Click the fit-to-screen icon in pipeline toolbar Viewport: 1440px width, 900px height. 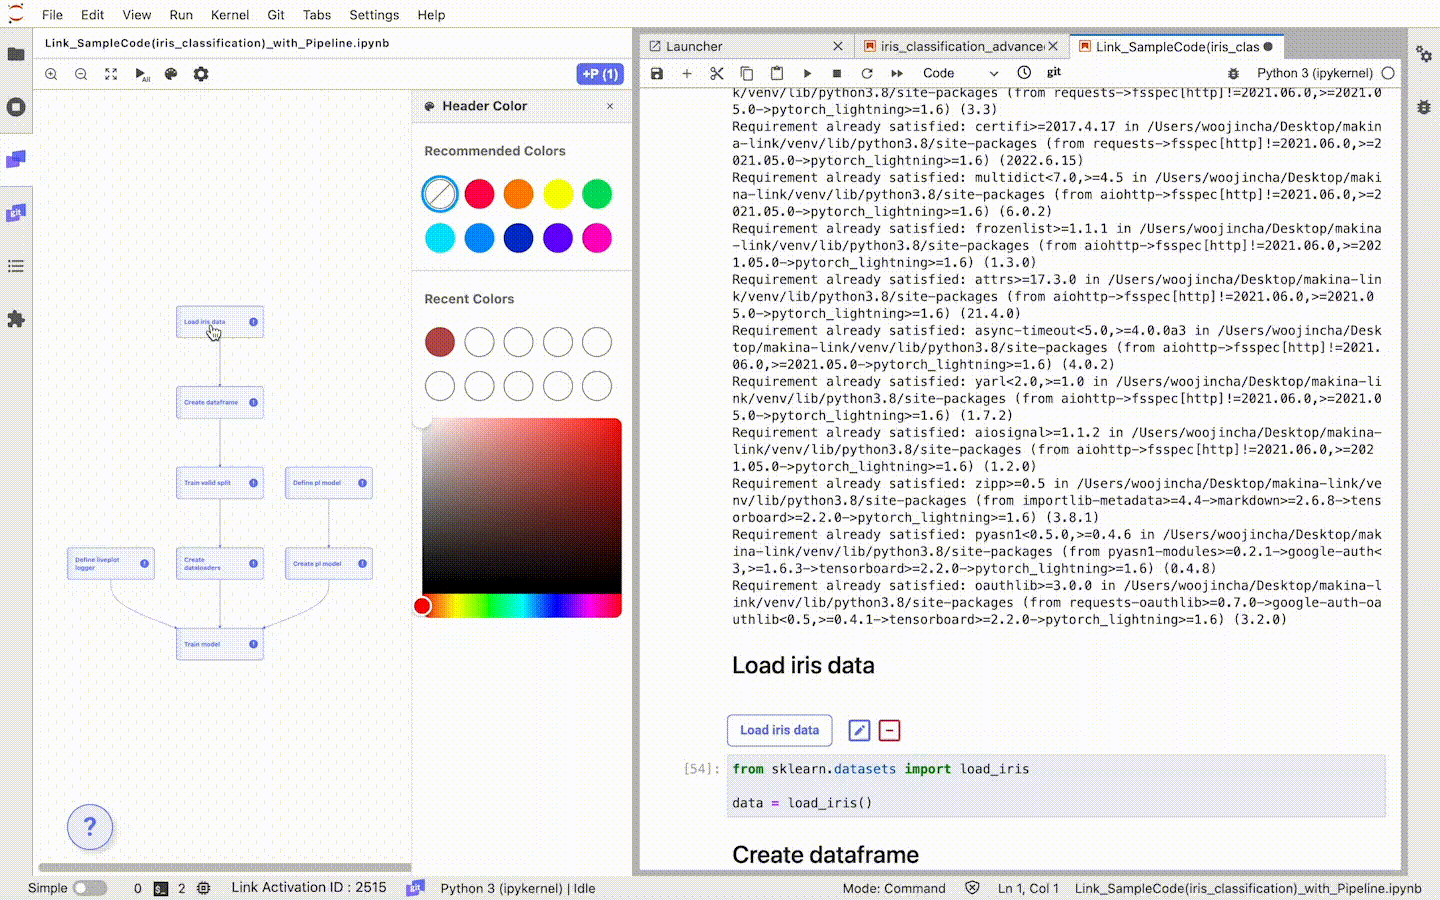click(x=111, y=74)
